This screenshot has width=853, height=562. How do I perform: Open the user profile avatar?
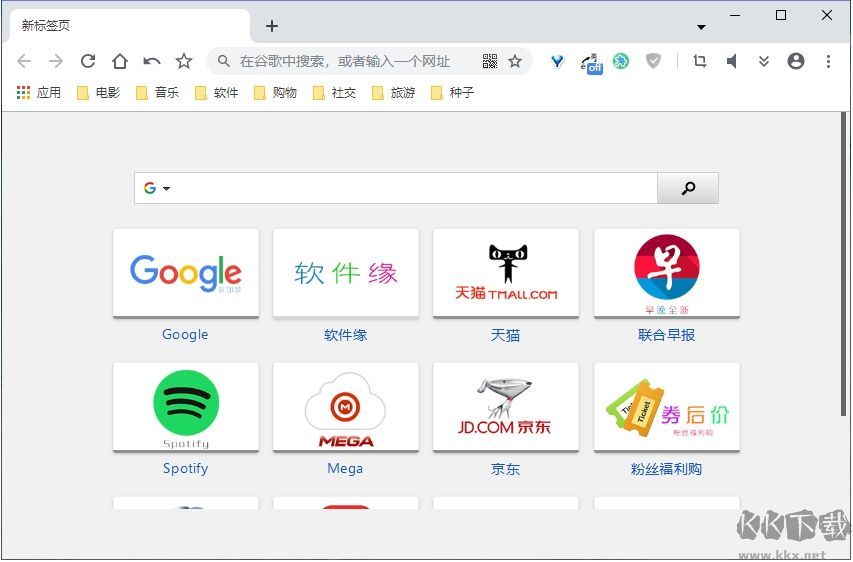point(795,61)
